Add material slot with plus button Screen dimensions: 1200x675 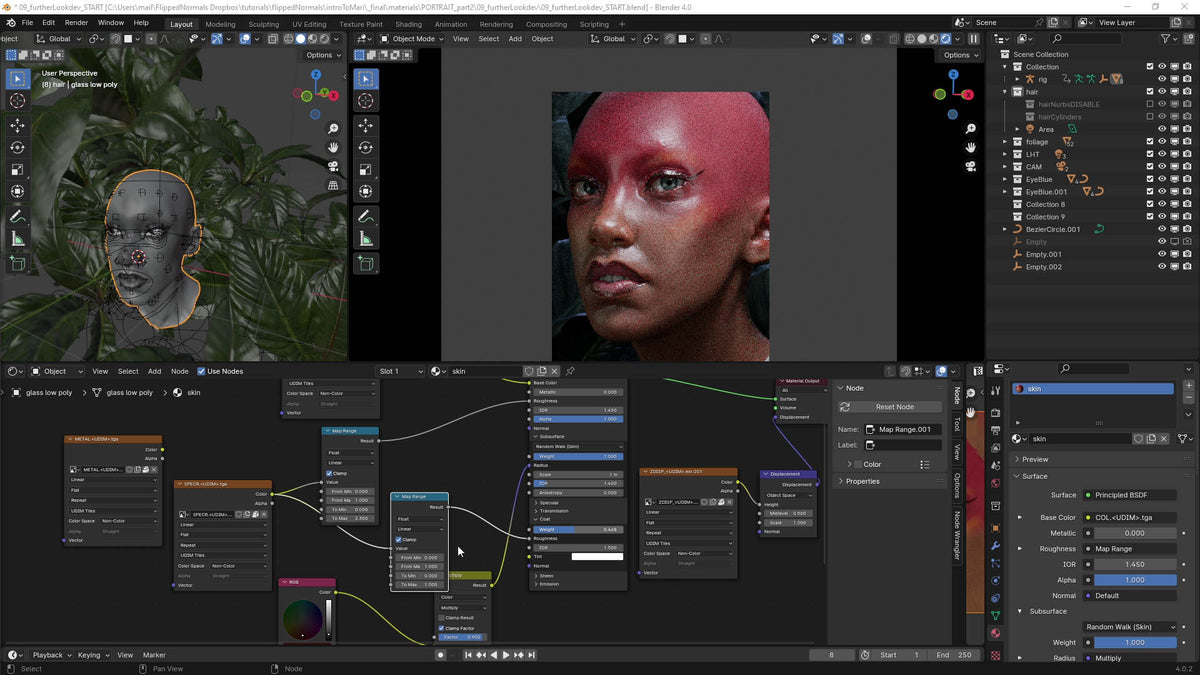[x=1188, y=386]
